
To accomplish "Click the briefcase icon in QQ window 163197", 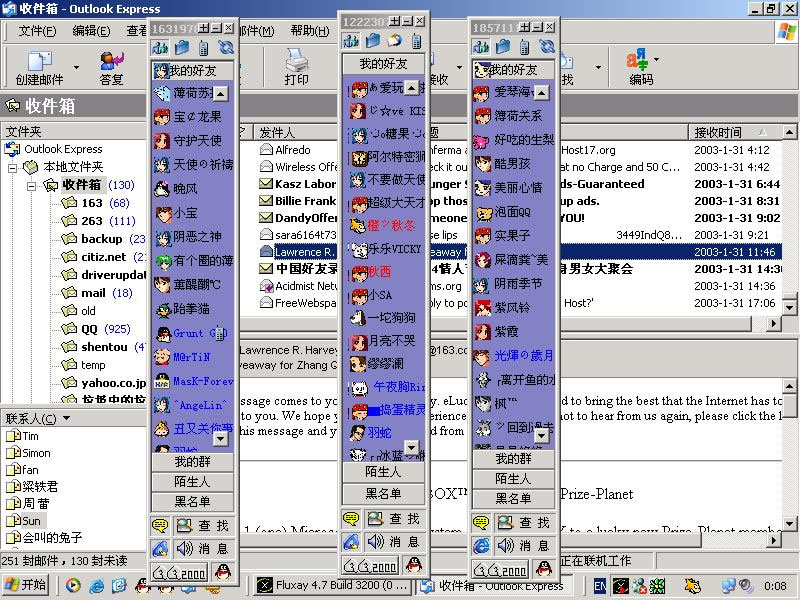I will [x=182, y=48].
